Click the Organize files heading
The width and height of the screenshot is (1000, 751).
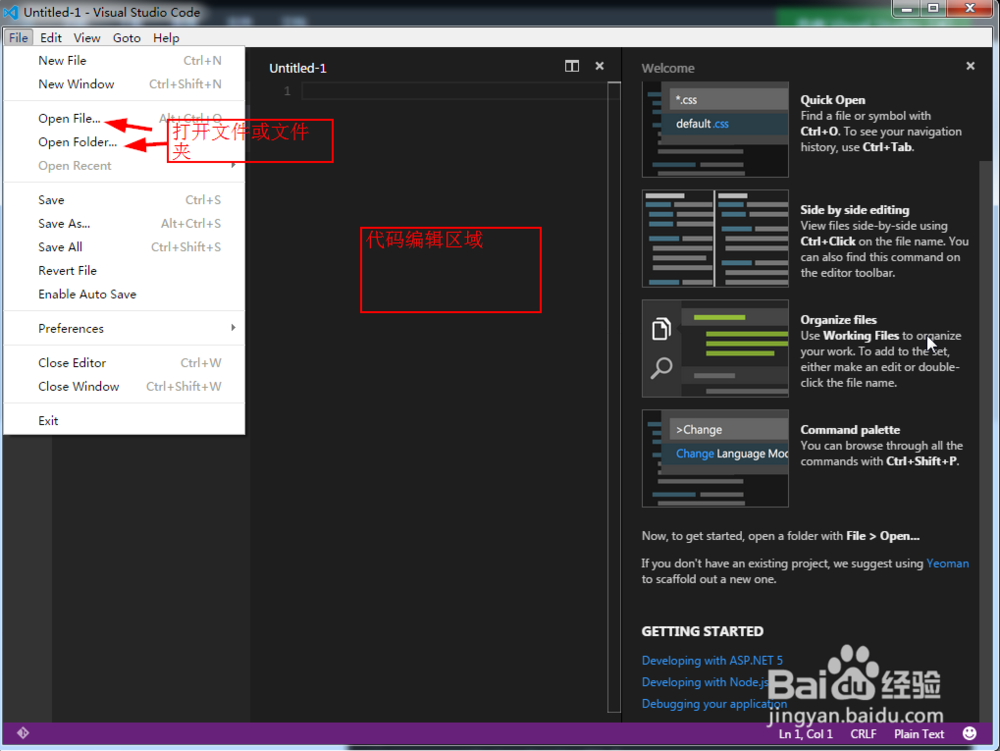tap(839, 320)
